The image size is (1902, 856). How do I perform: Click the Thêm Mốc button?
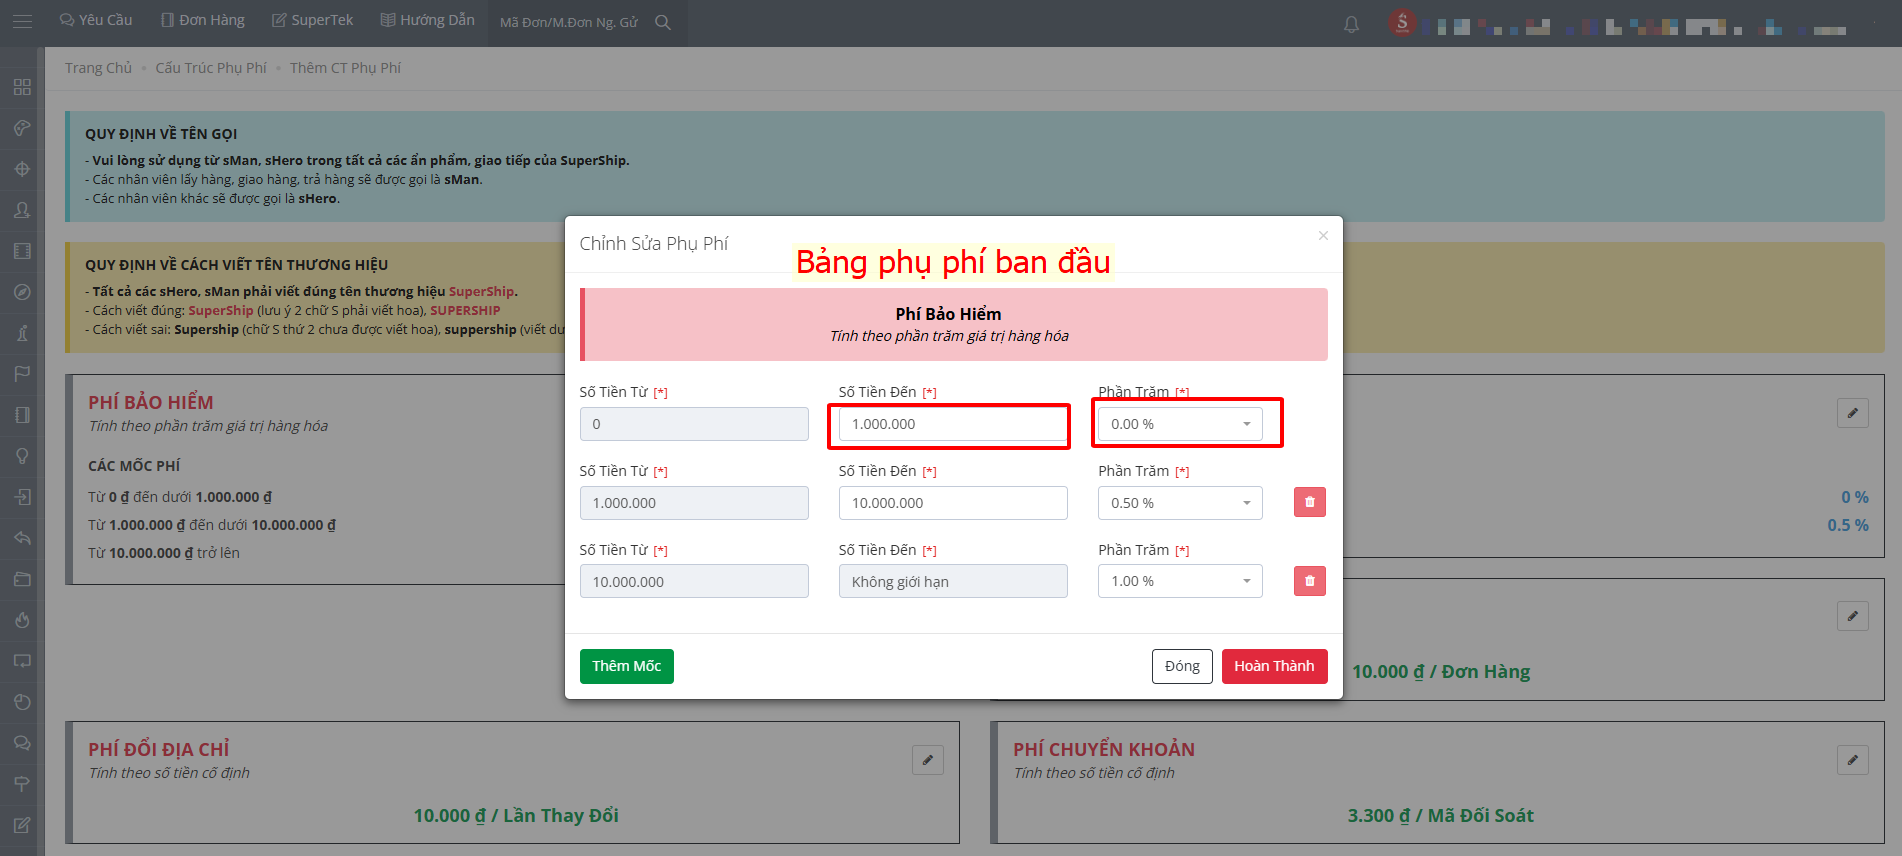(627, 666)
